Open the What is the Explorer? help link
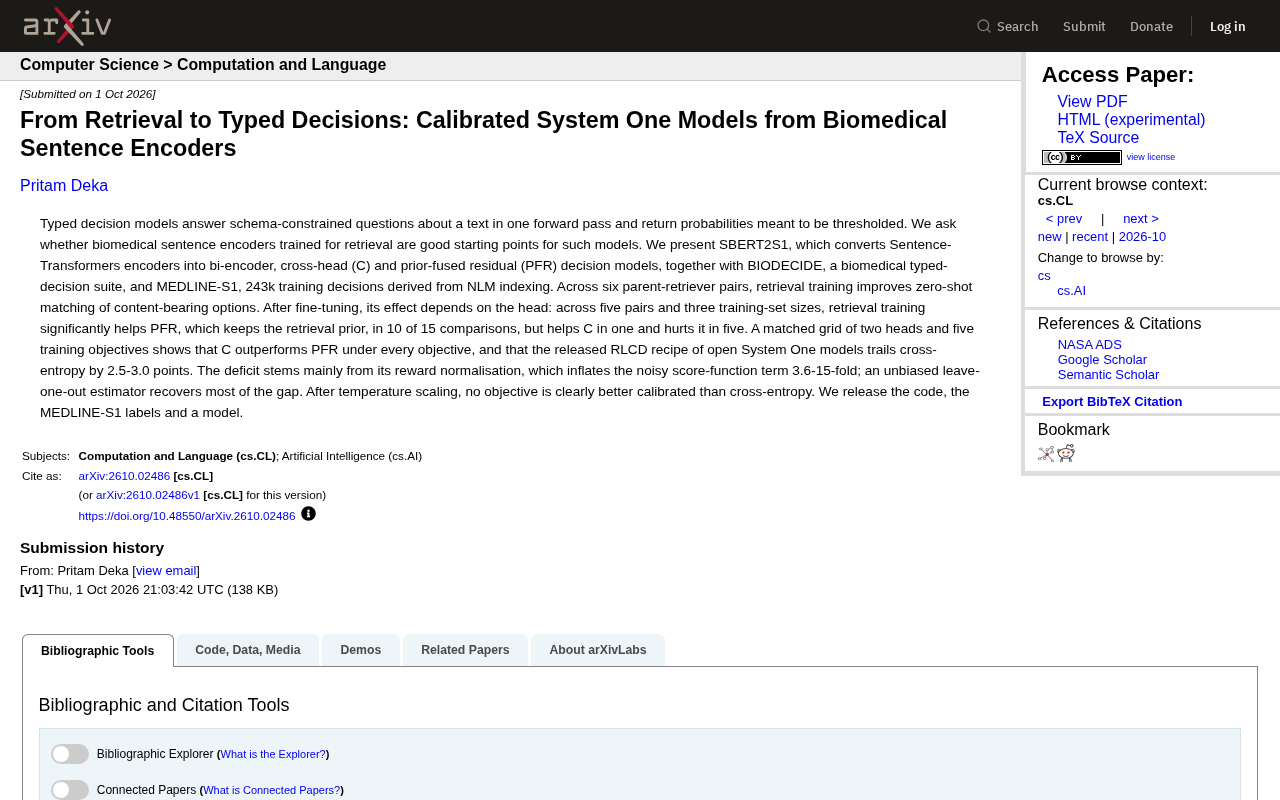This screenshot has width=1280, height=800. tap(273, 754)
